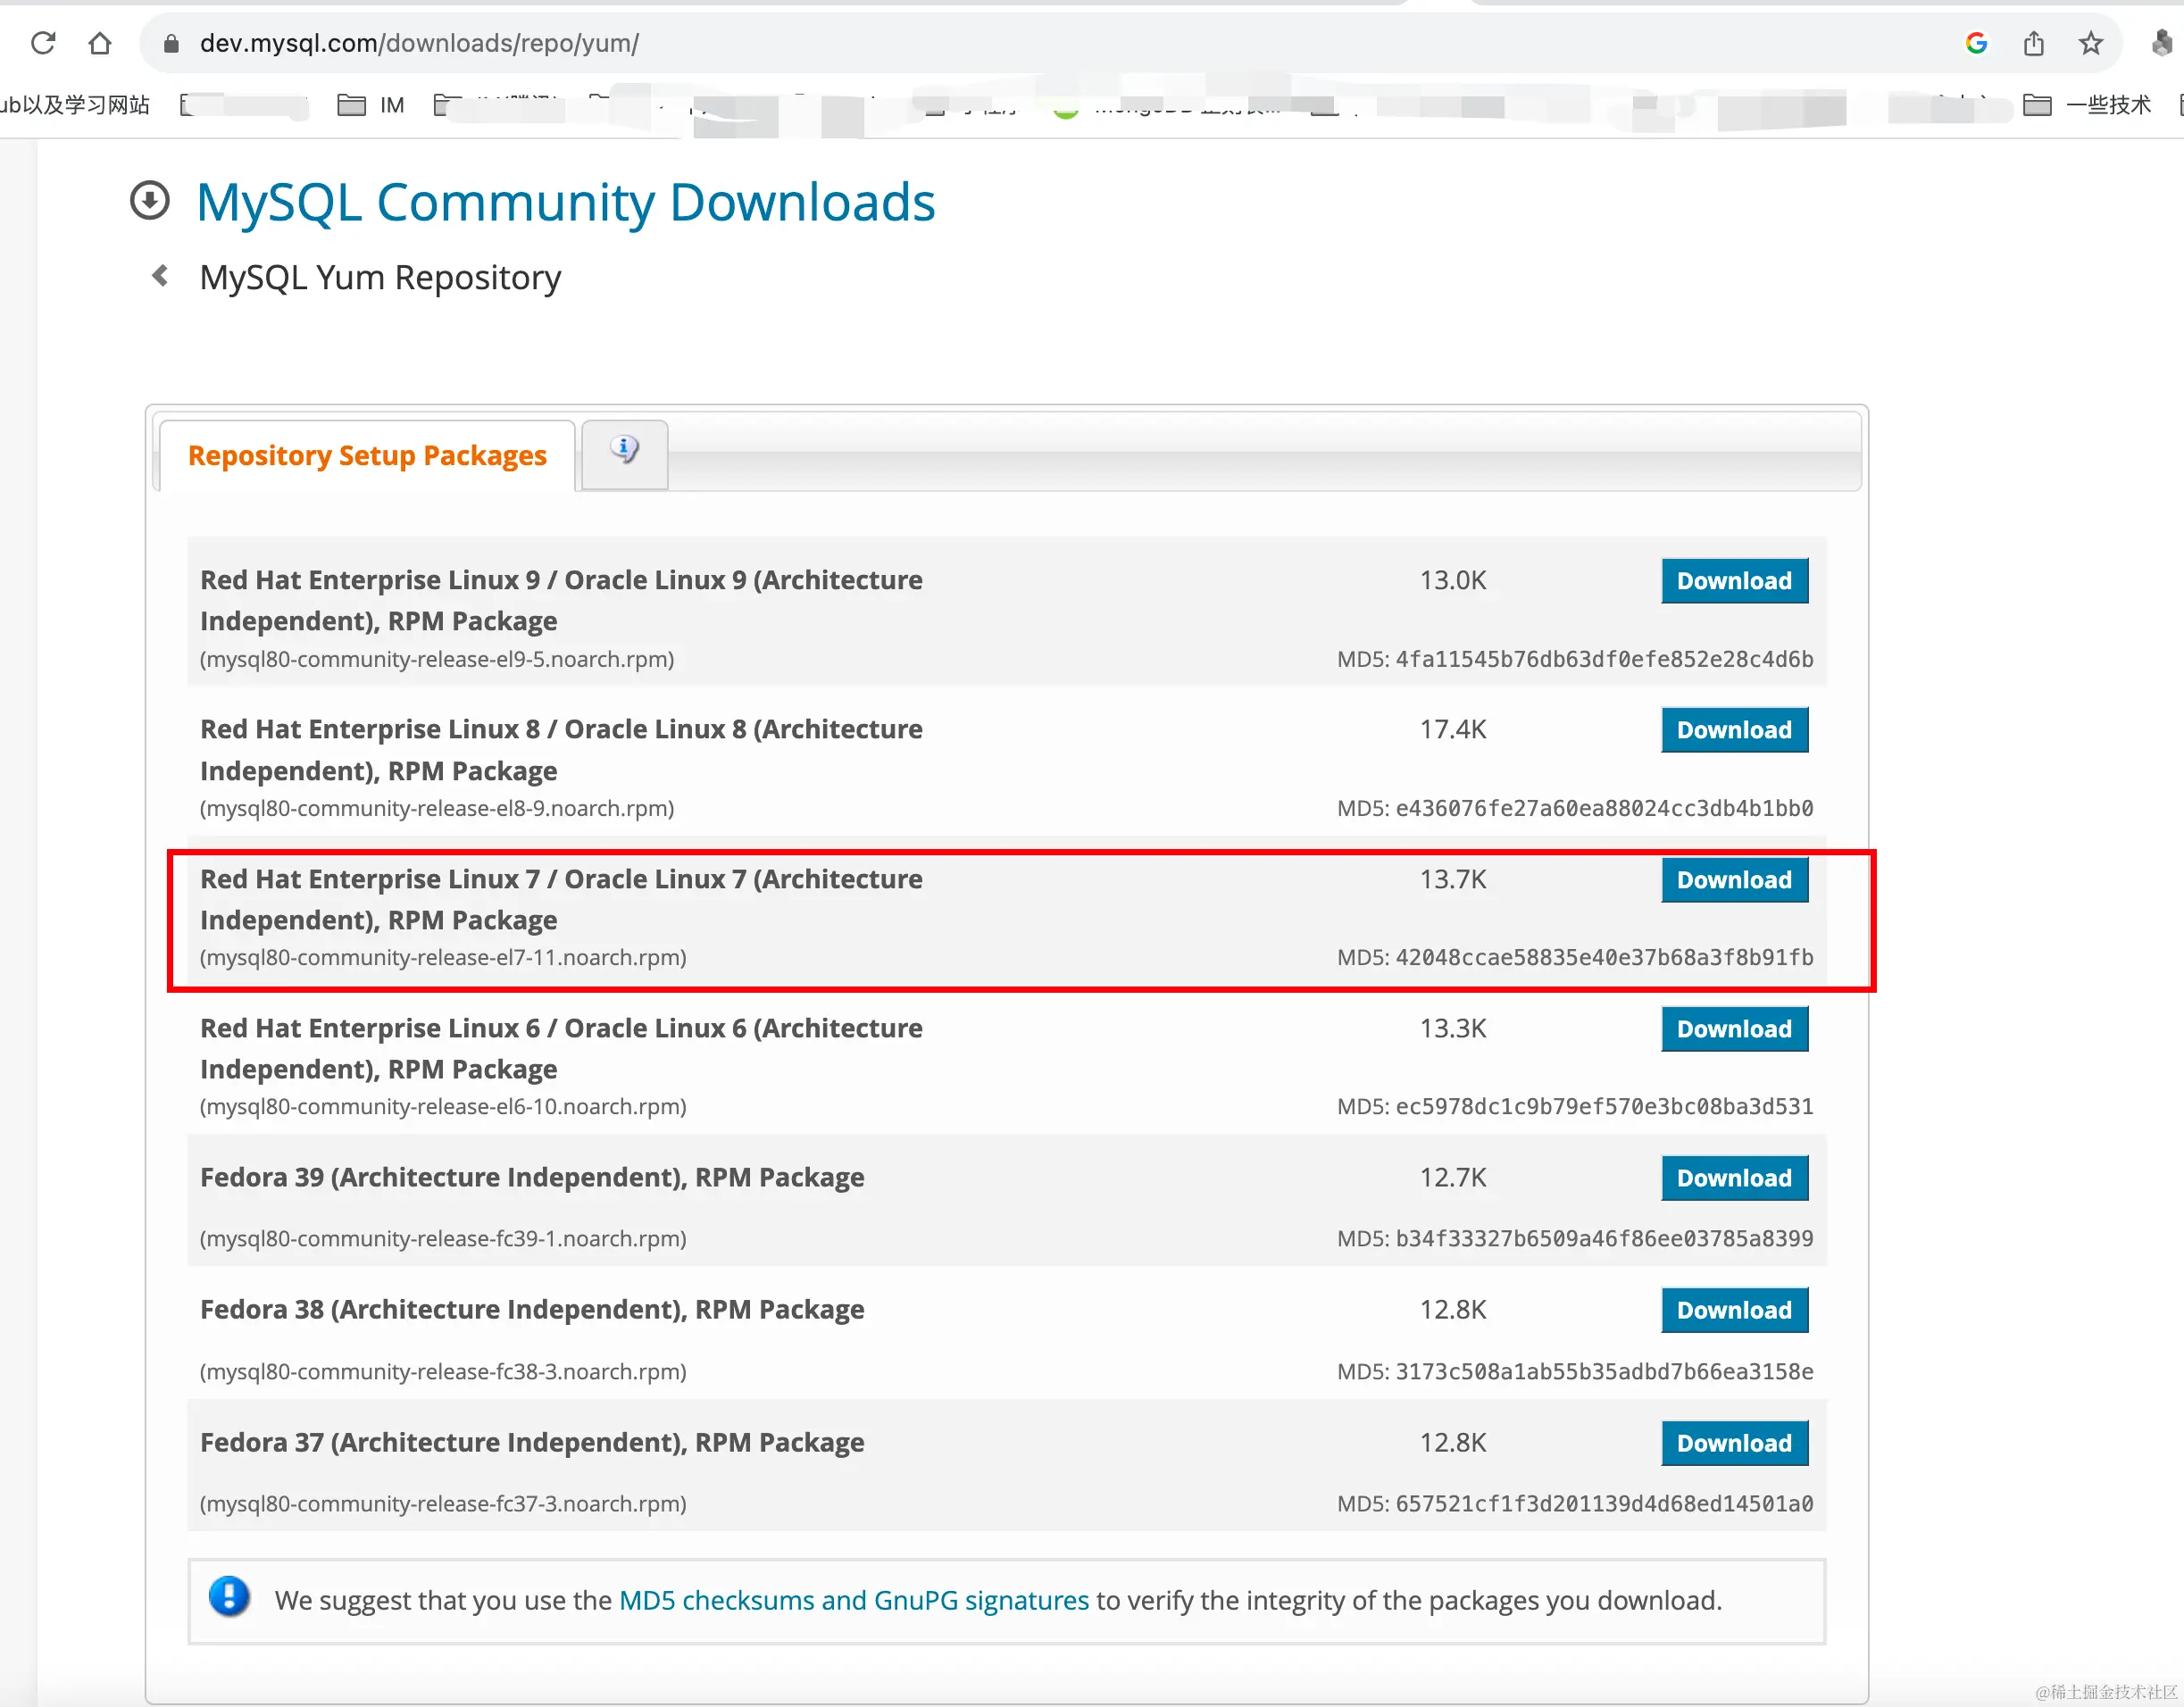
Task: Click the download circle icon beside title
Action: [150, 200]
